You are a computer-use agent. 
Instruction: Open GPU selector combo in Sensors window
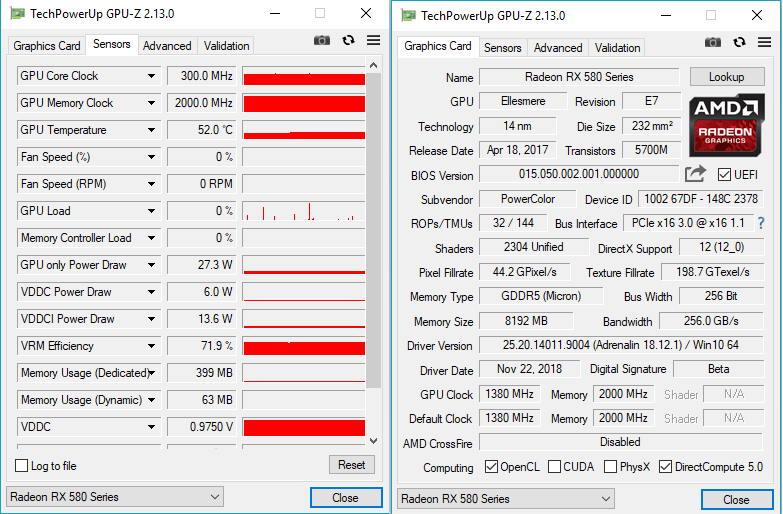[x=115, y=497]
